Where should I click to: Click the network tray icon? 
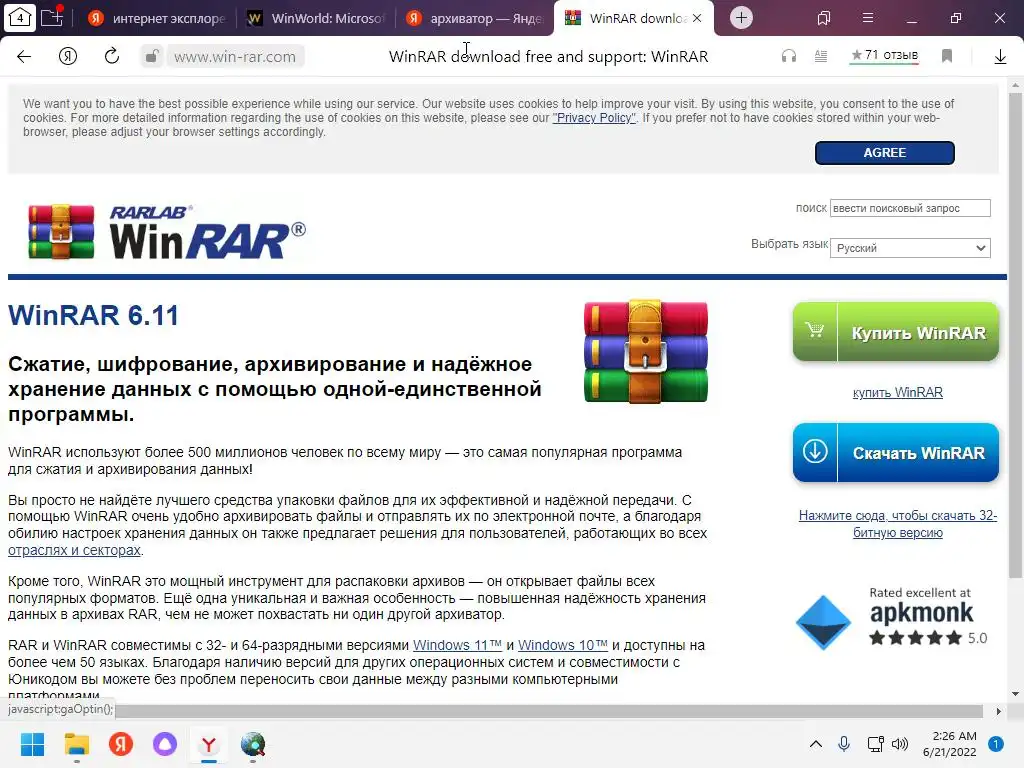click(875, 744)
